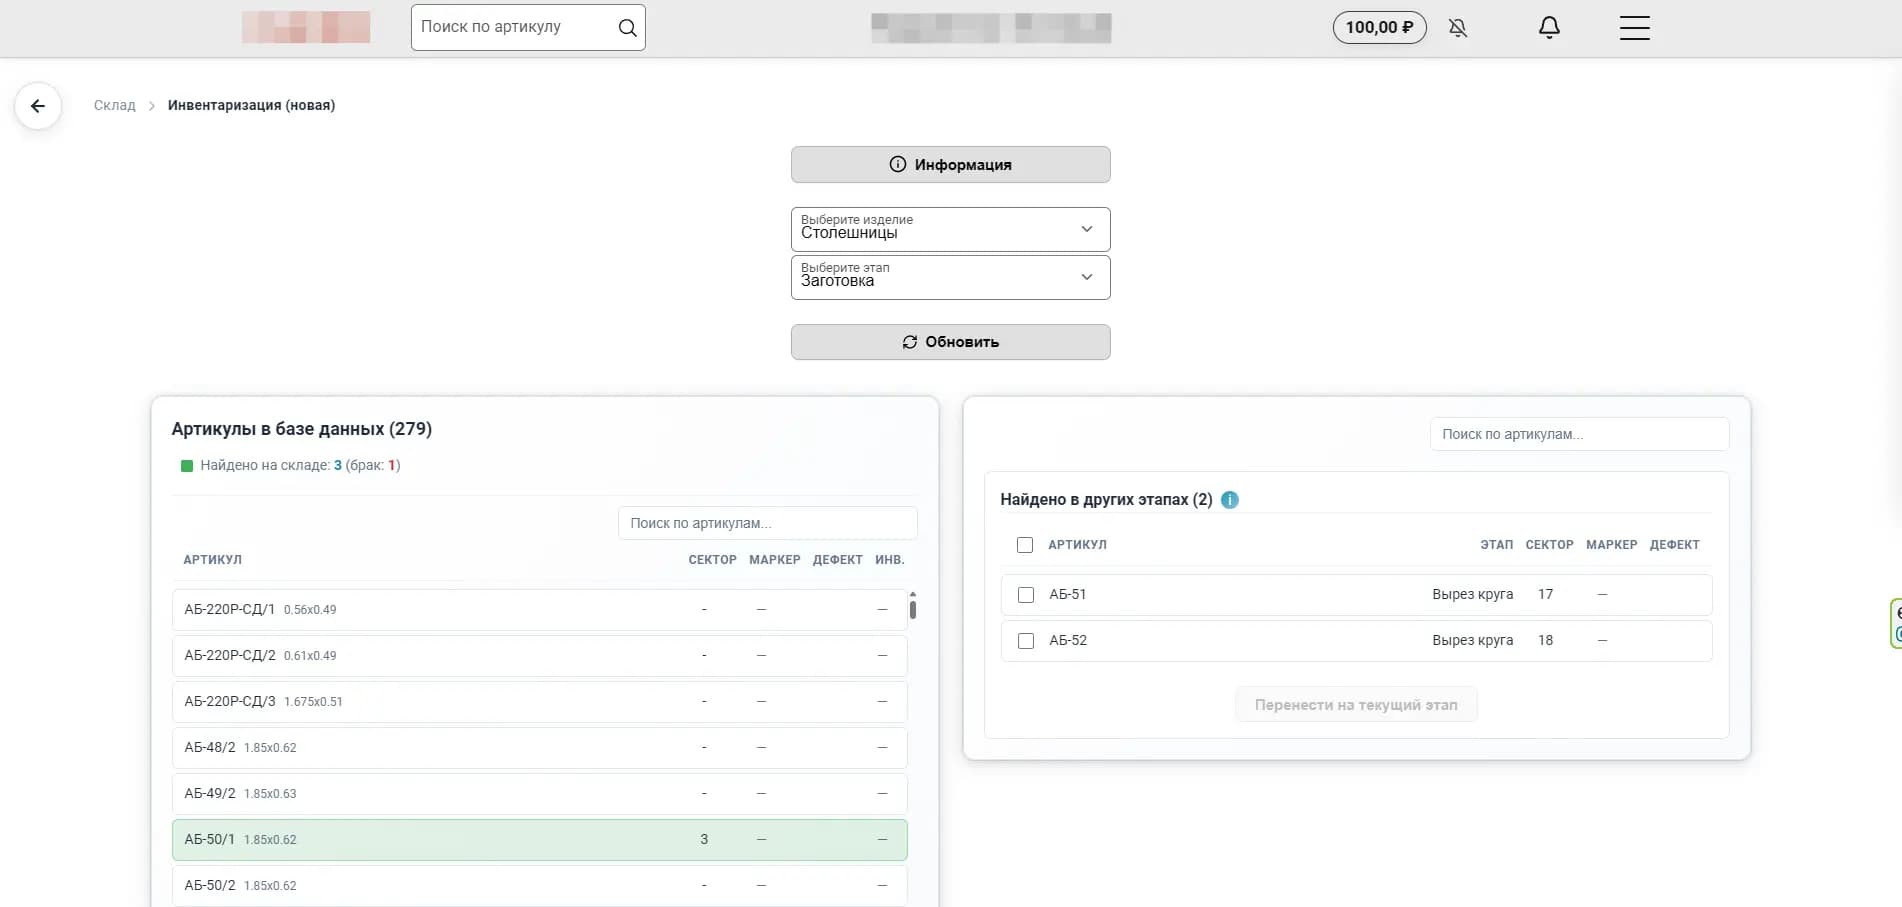
Task: Expand the chevron on the Заготовка selector
Action: point(1086,277)
